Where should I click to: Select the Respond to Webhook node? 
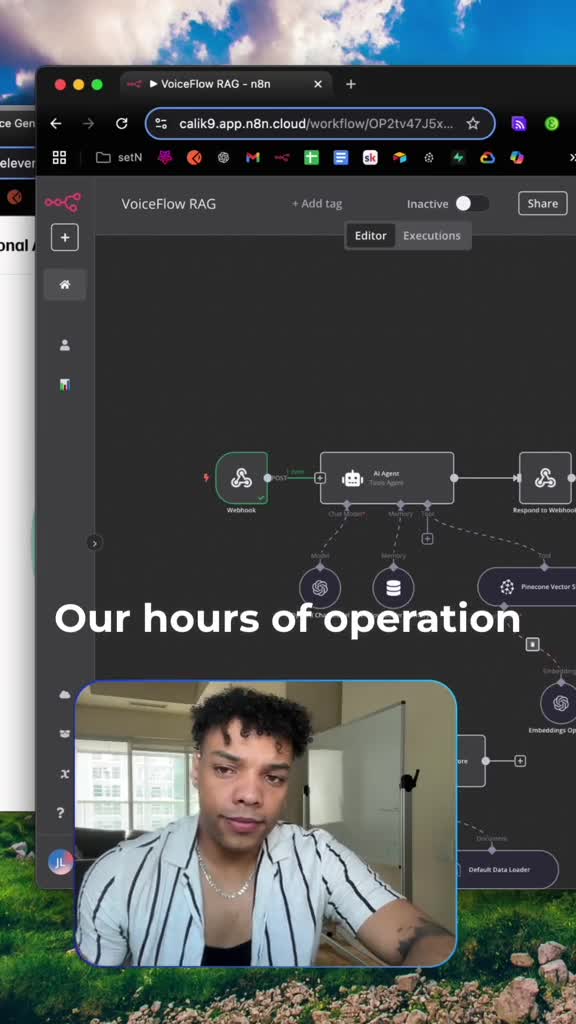point(545,478)
